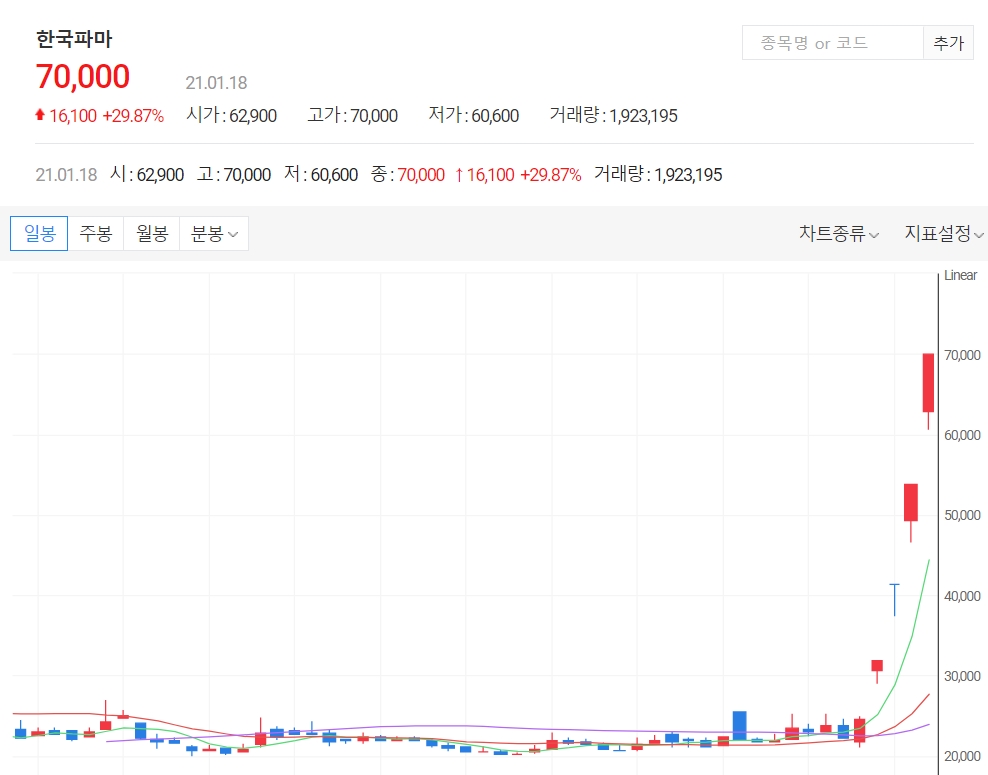Switch to the 주봉 weekly chart tab

[x=96, y=234]
